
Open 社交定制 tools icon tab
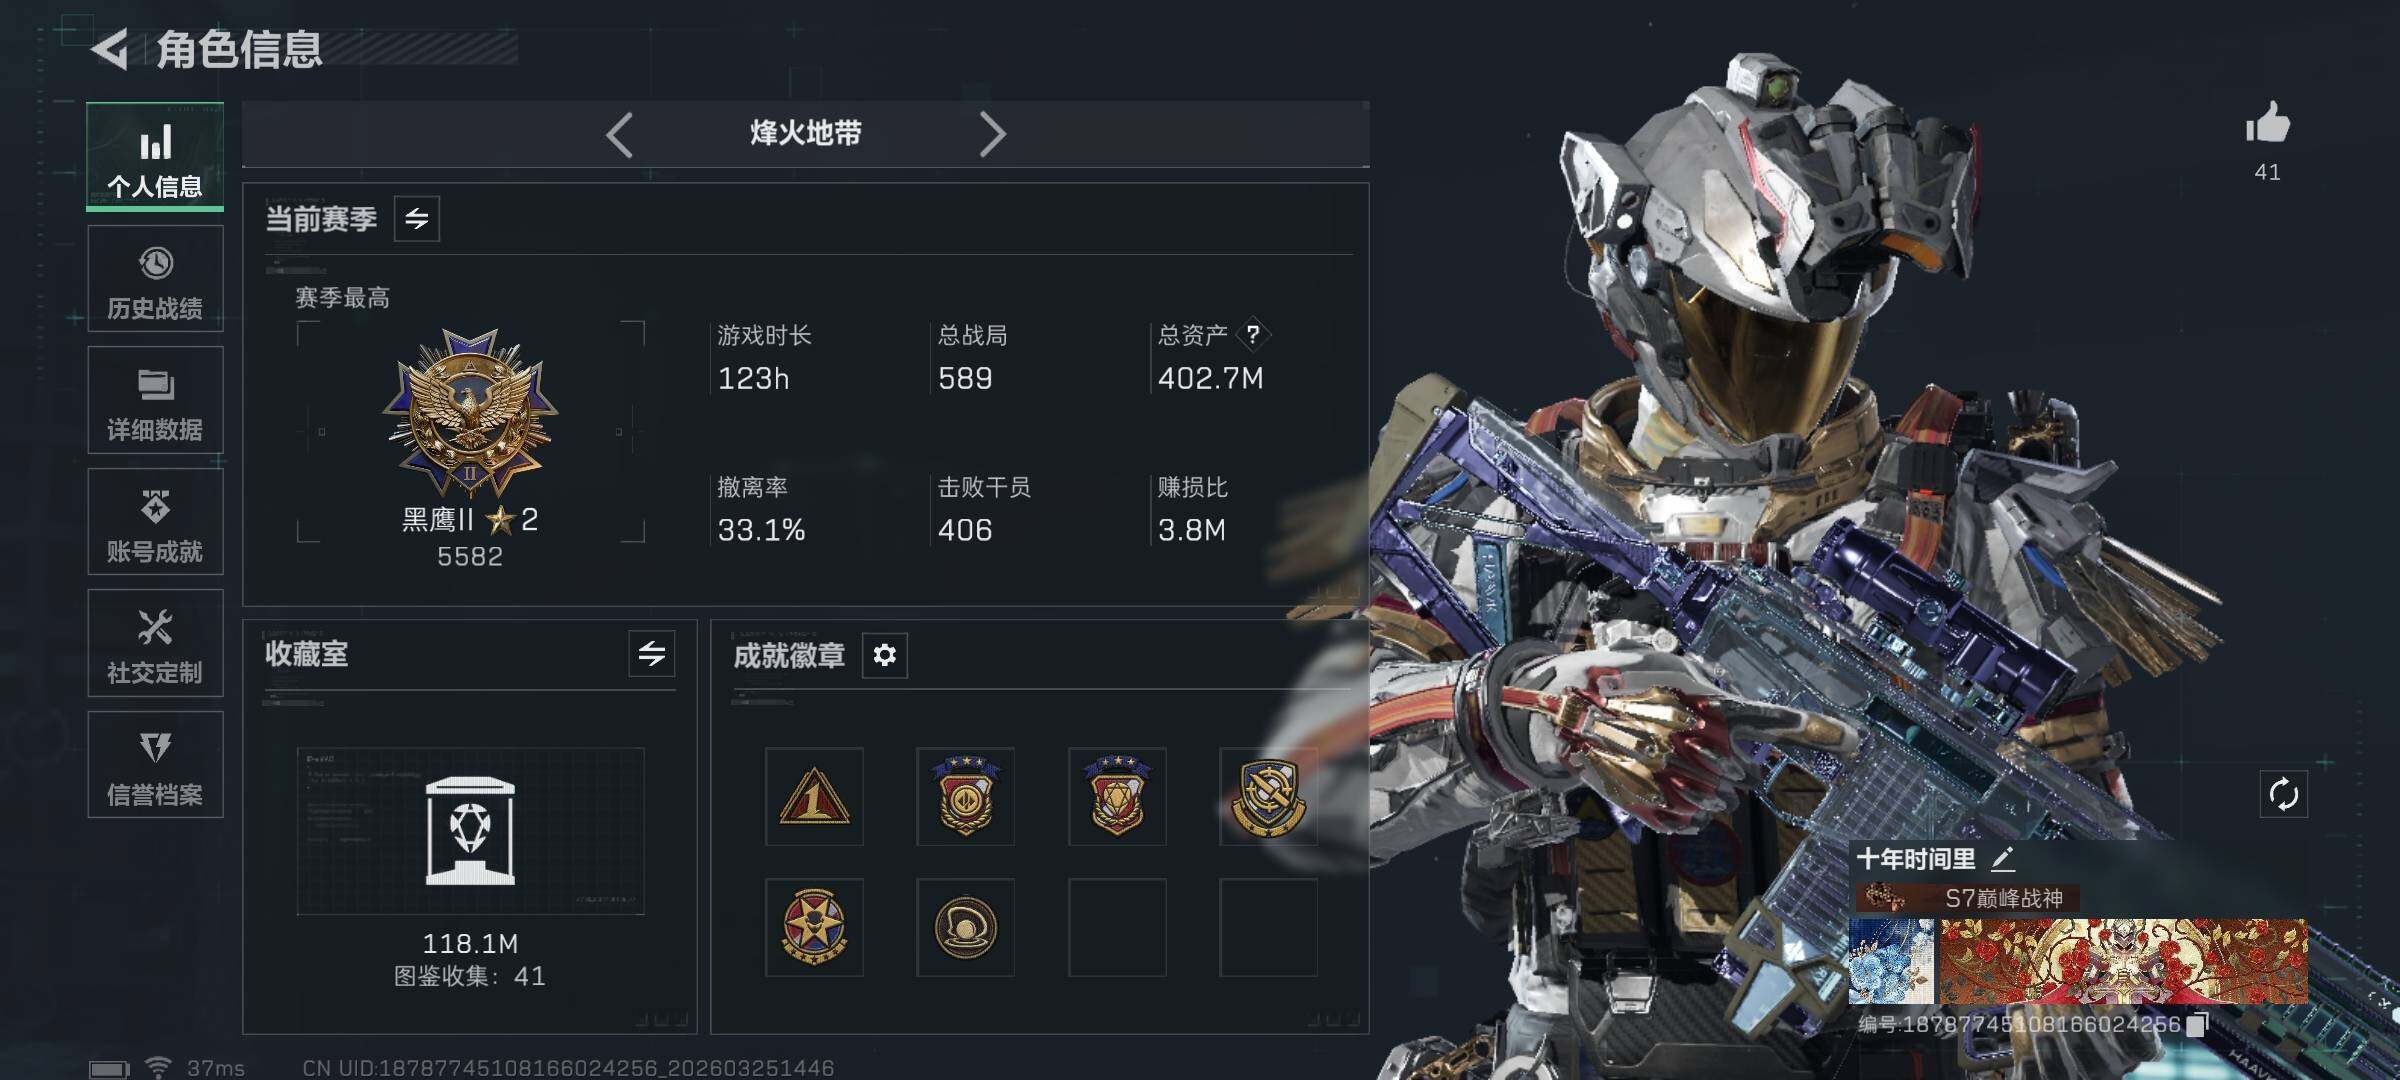coord(155,643)
